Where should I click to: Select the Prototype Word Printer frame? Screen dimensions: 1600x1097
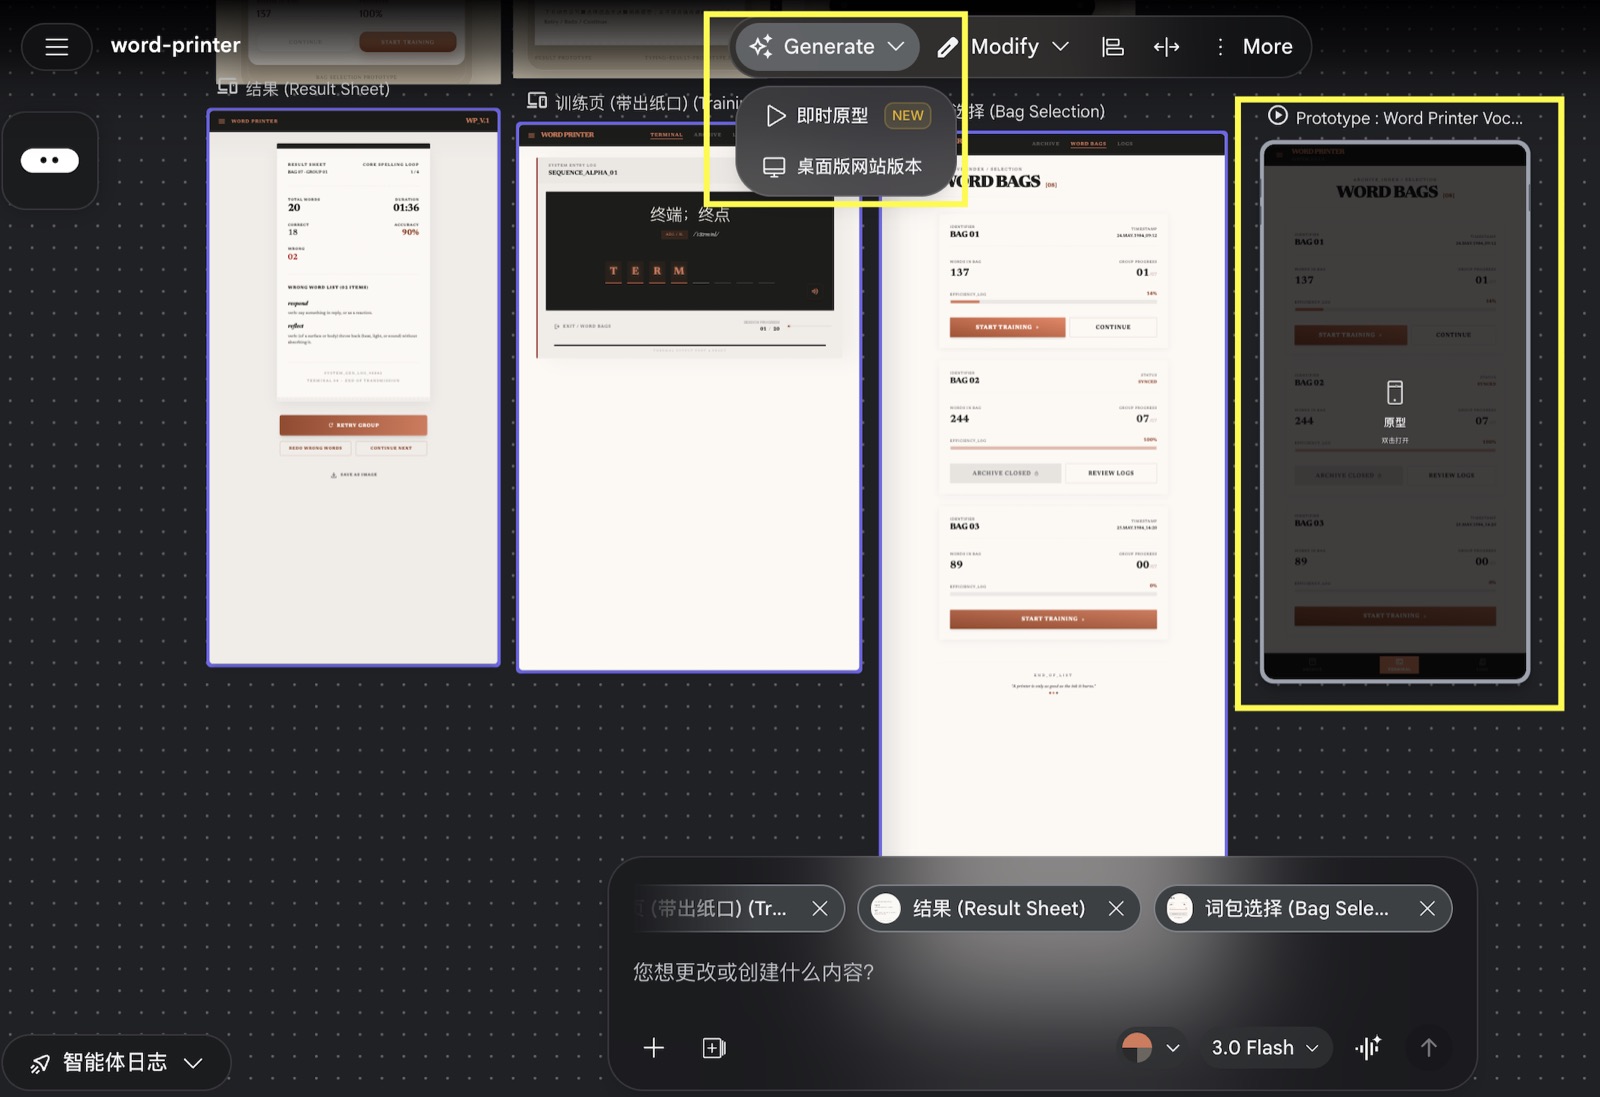coord(1395,412)
